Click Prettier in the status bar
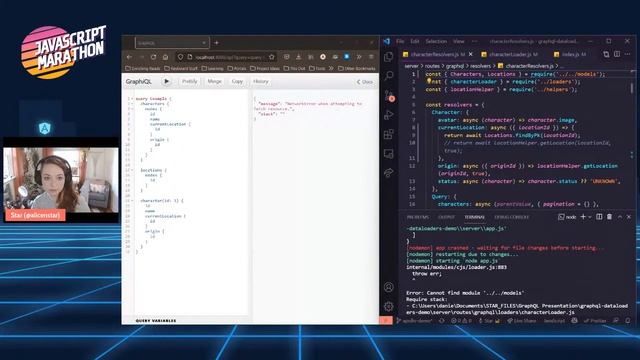 pyautogui.click(x=596, y=321)
